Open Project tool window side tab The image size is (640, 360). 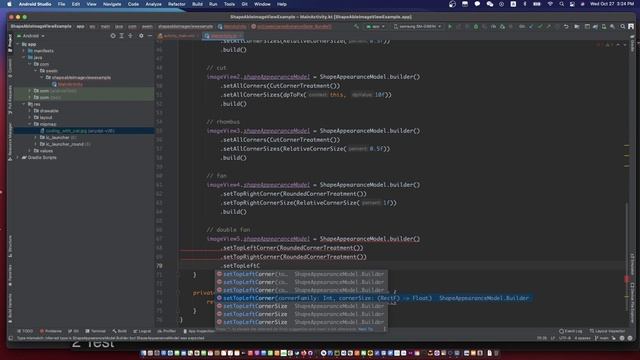tap(10, 43)
